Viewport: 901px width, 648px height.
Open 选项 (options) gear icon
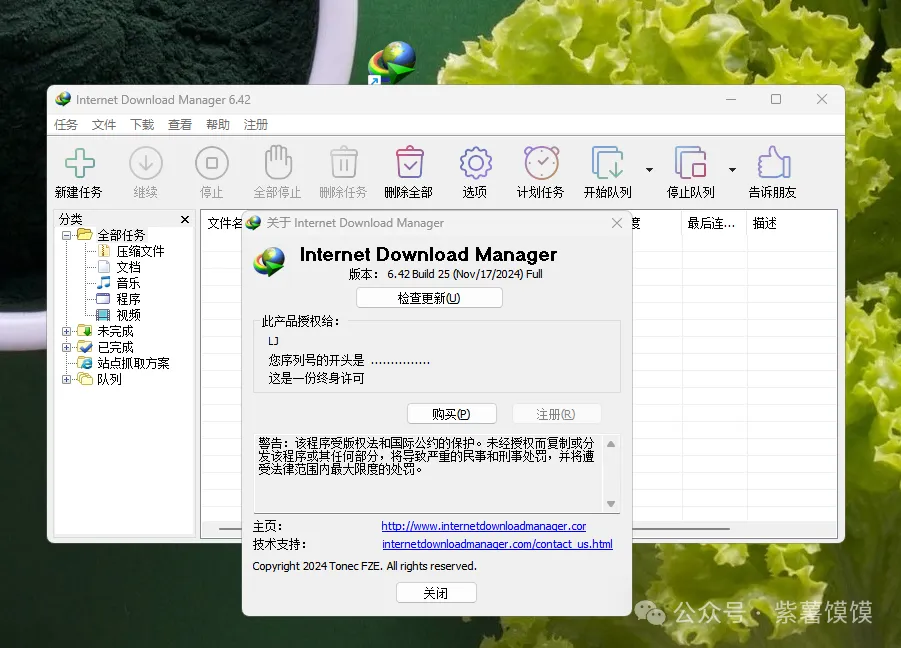coord(475,163)
